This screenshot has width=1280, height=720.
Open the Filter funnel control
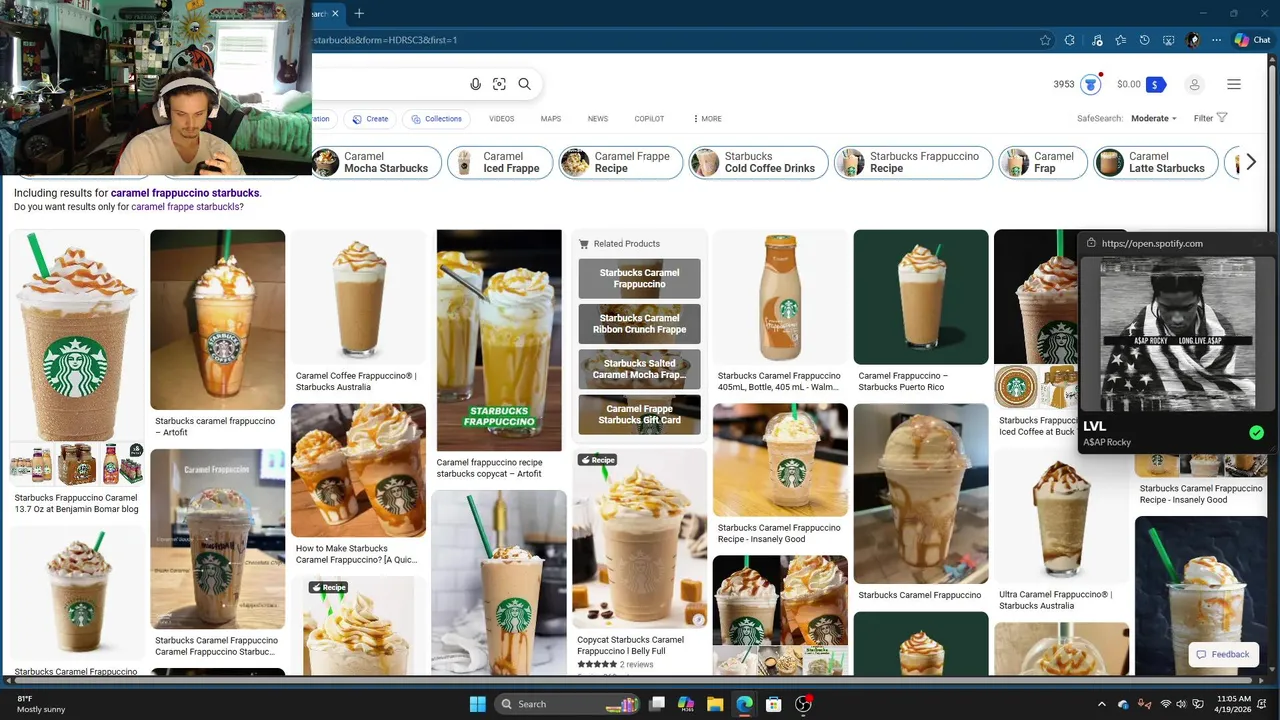coord(1210,118)
